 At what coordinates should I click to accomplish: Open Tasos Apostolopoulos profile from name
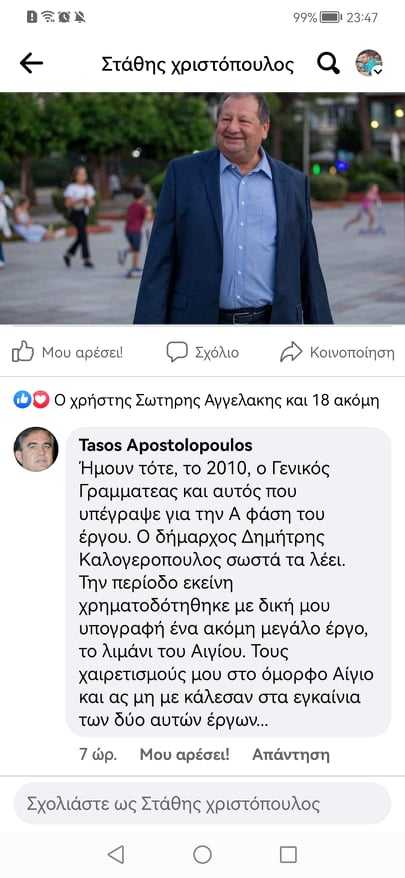(165, 445)
